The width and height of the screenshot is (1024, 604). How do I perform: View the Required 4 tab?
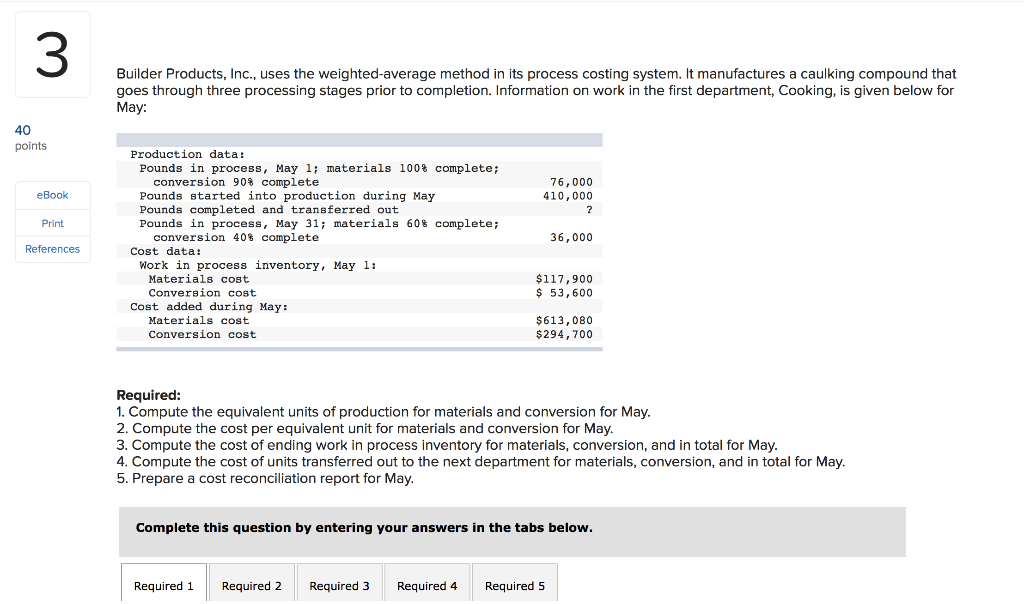click(x=427, y=585)
